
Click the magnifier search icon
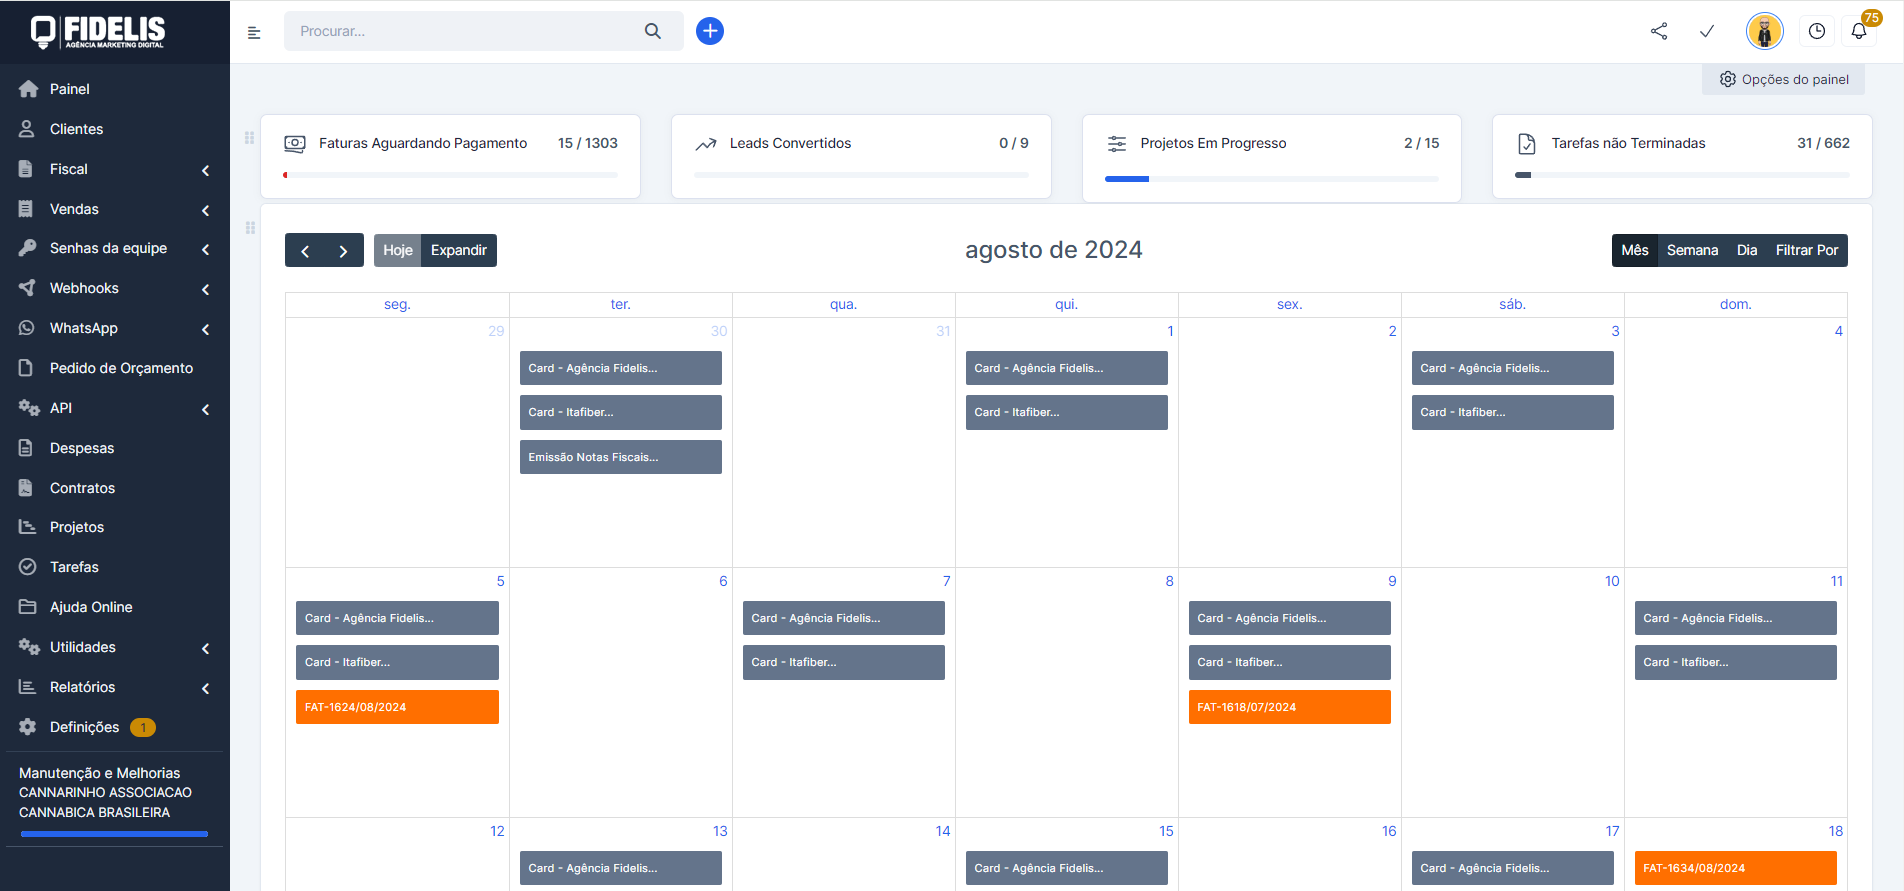[653, 31]
